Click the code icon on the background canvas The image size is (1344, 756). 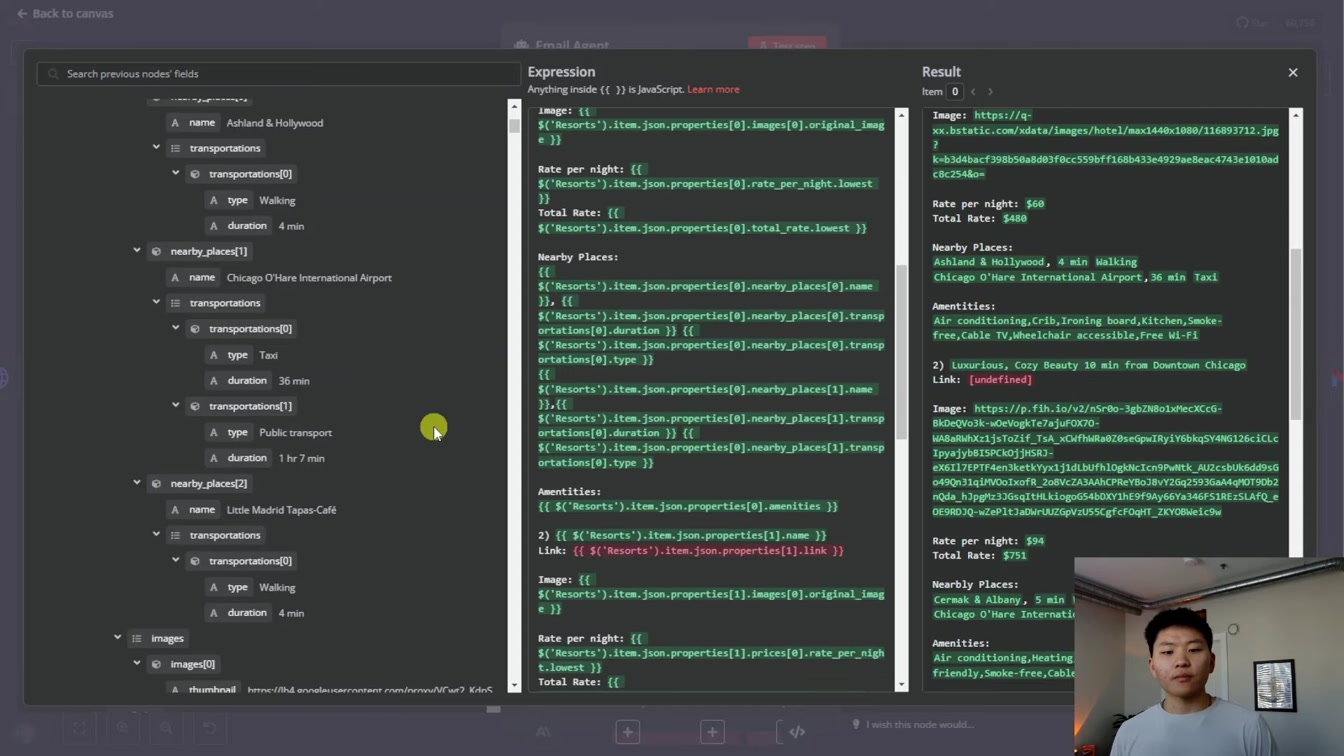point(797,732)
